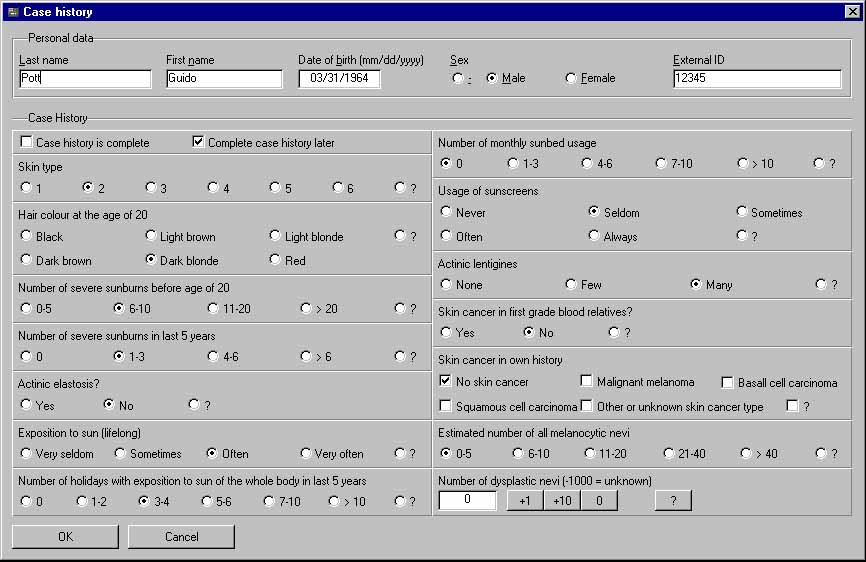Enable the Basal cell carcinoma checkbox
The height and width of the screenshot is (562, 866).
pos(728,382)
